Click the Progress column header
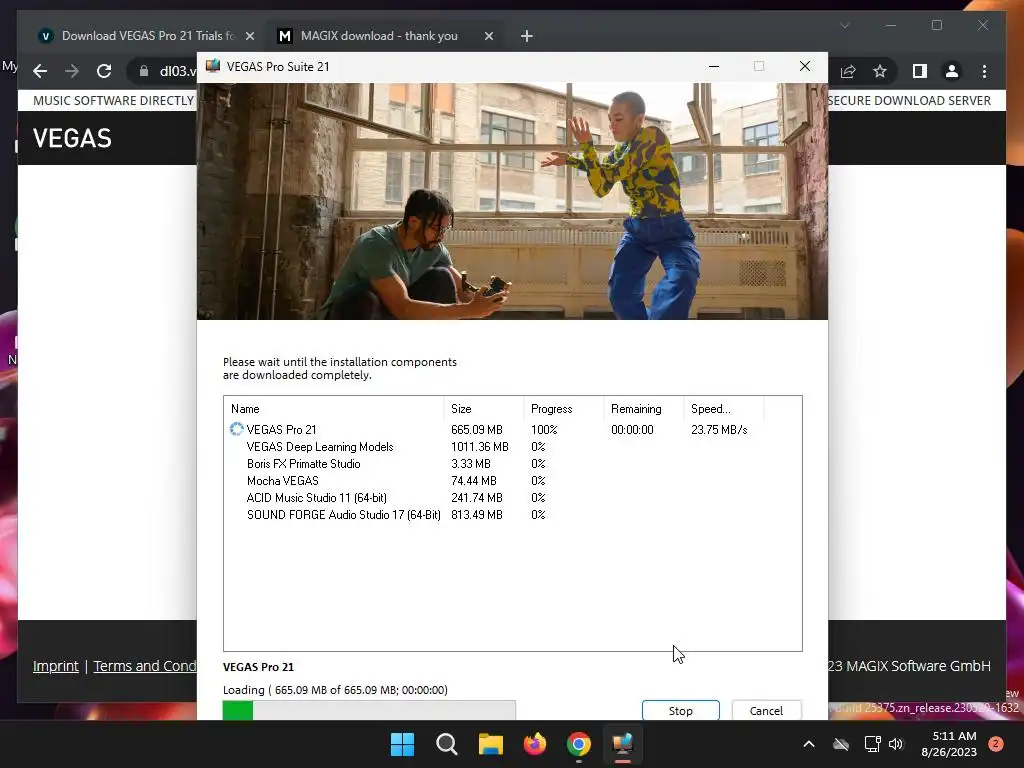 (x=563, y=409)
